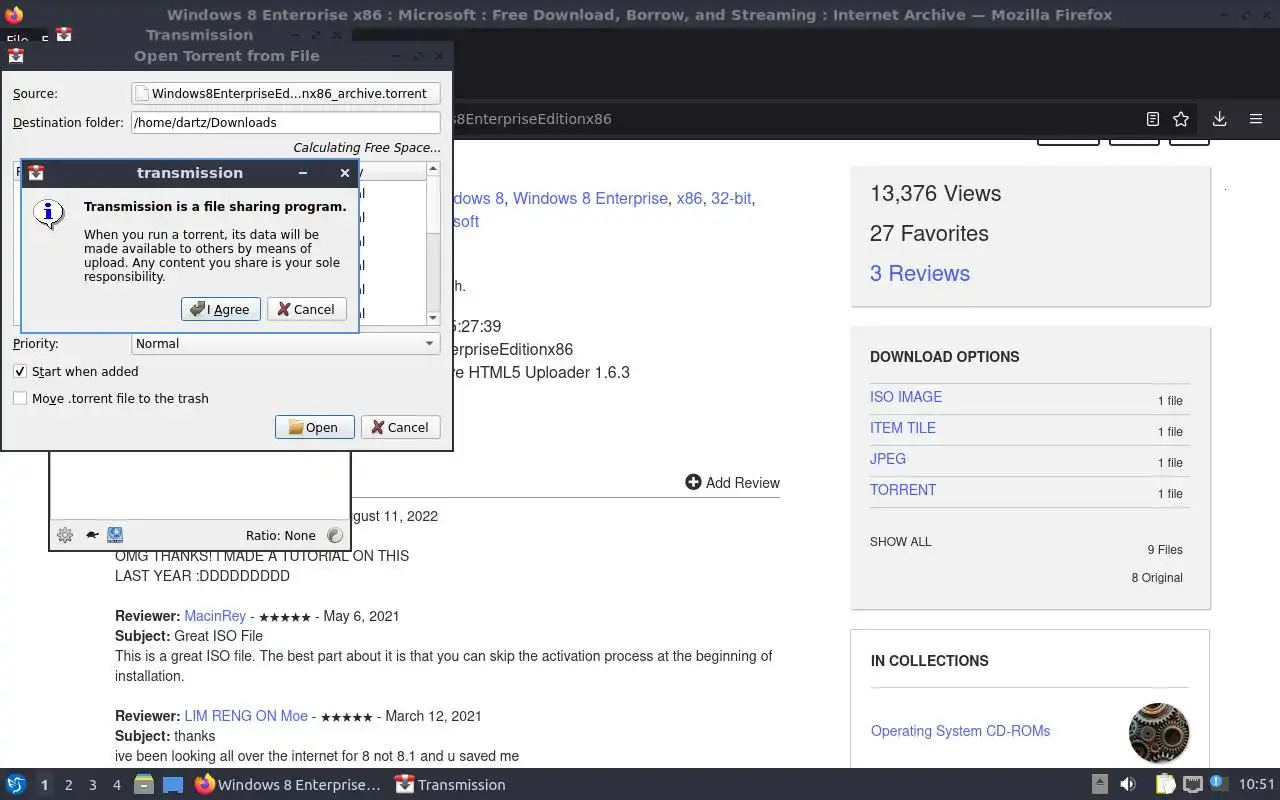The image size is (1280, 800).
Task: Switch to Windows 8 Enterprise Firefox taskbar entry
Action: 288,785
